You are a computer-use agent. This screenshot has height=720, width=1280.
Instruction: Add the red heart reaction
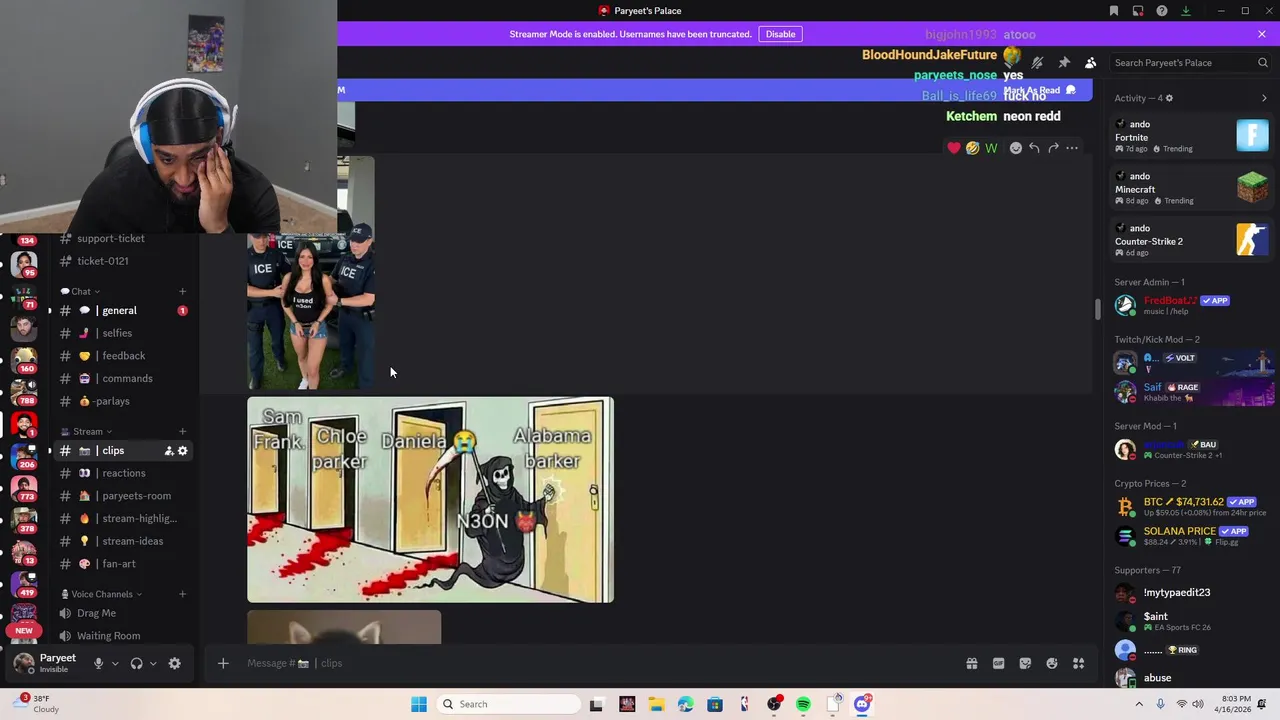[954, 148]
